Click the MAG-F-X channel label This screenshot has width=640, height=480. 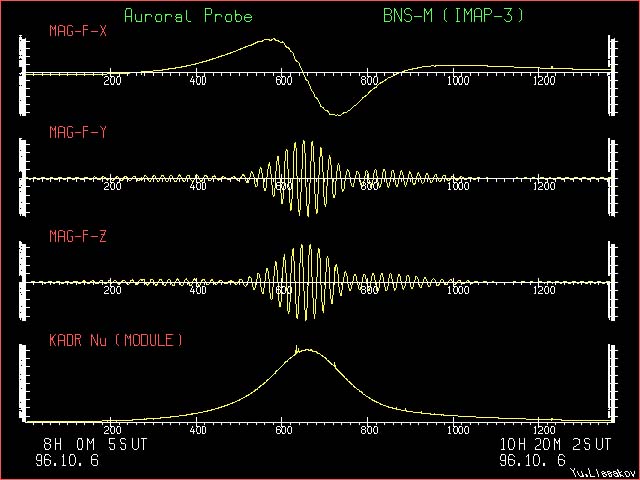pyautogui.click(x=78, y=31)
